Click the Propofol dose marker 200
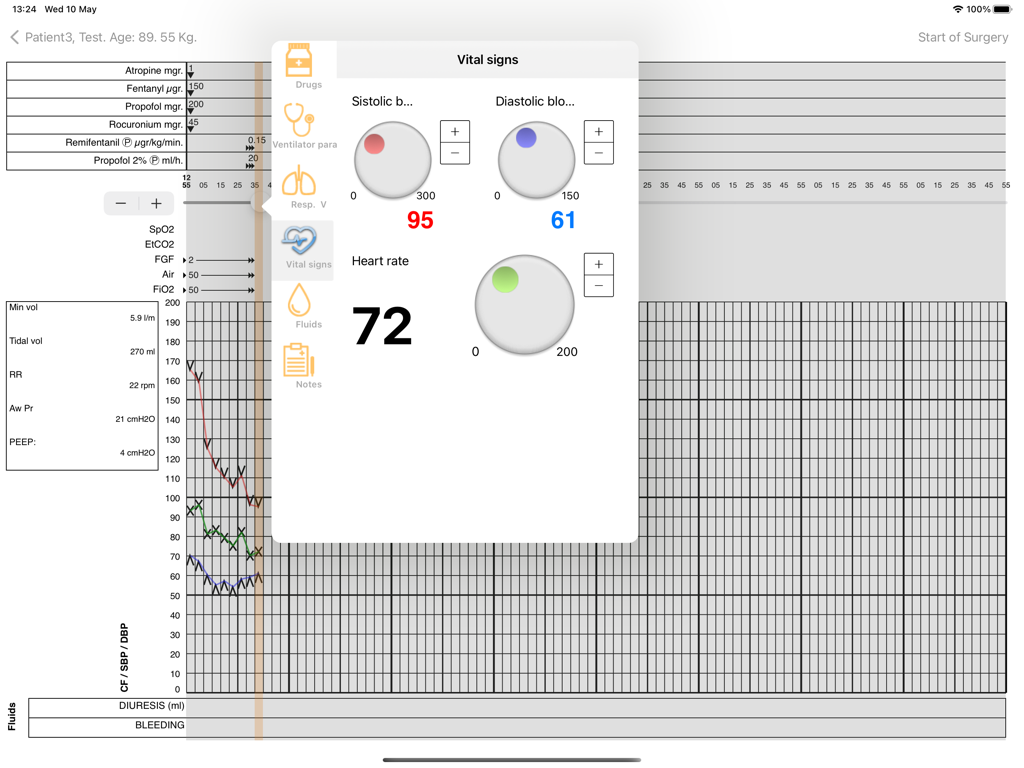 [x=195, y=106]
